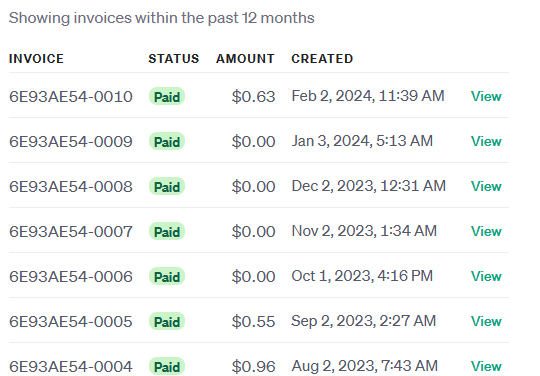Select invoice number 6E93AE54-0010
Screen dimensions: 540x376
(71, 97)
